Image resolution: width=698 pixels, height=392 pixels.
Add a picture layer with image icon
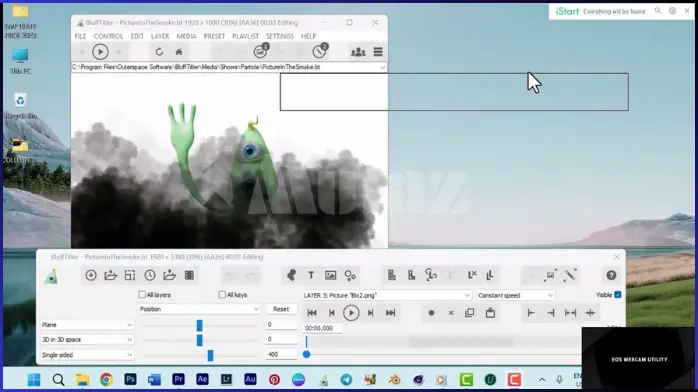[330, 275]
